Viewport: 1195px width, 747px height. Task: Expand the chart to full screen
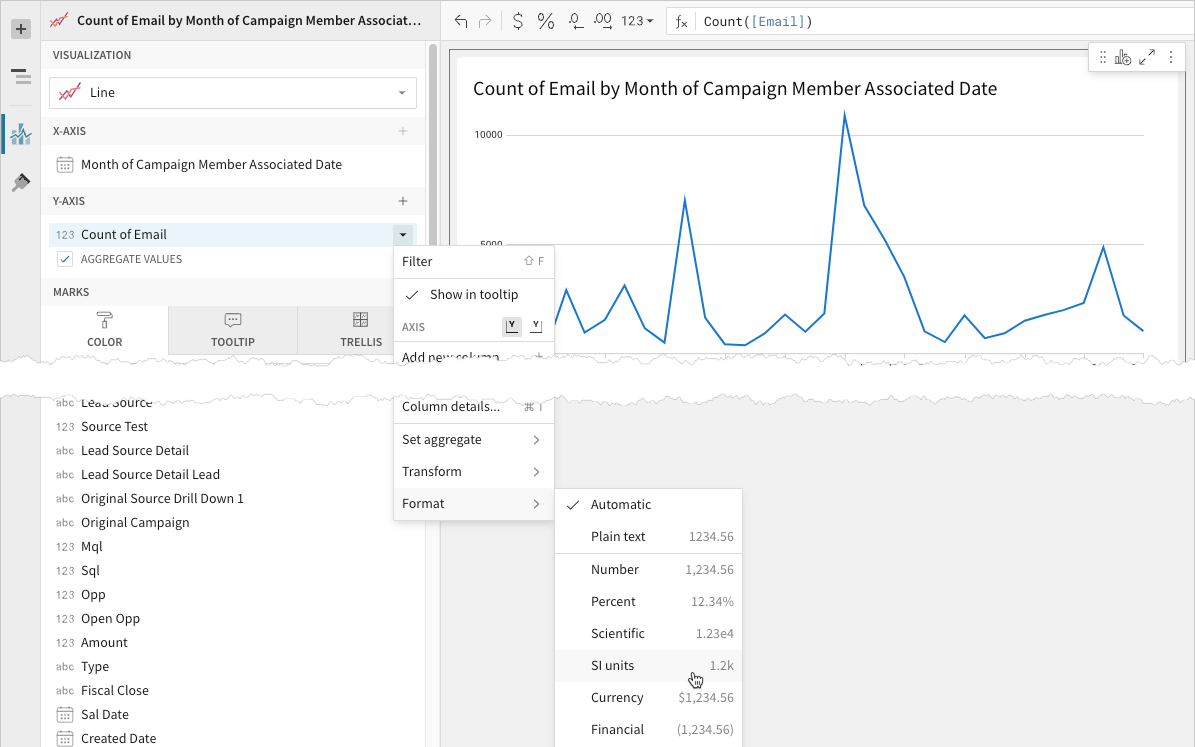click(x=1147, y=58)
